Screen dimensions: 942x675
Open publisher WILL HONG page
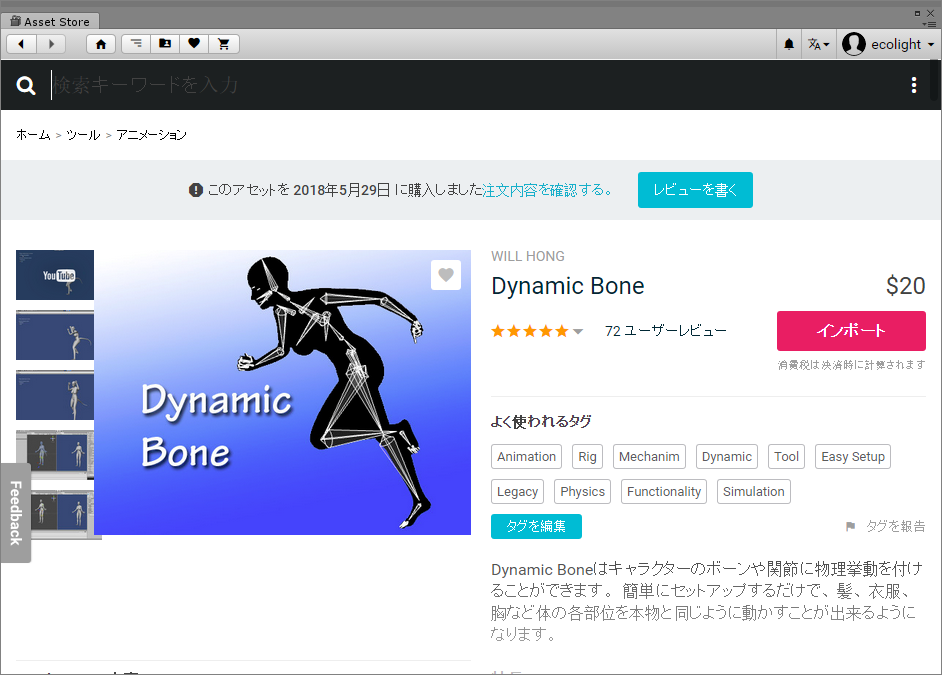click(527, 256)
